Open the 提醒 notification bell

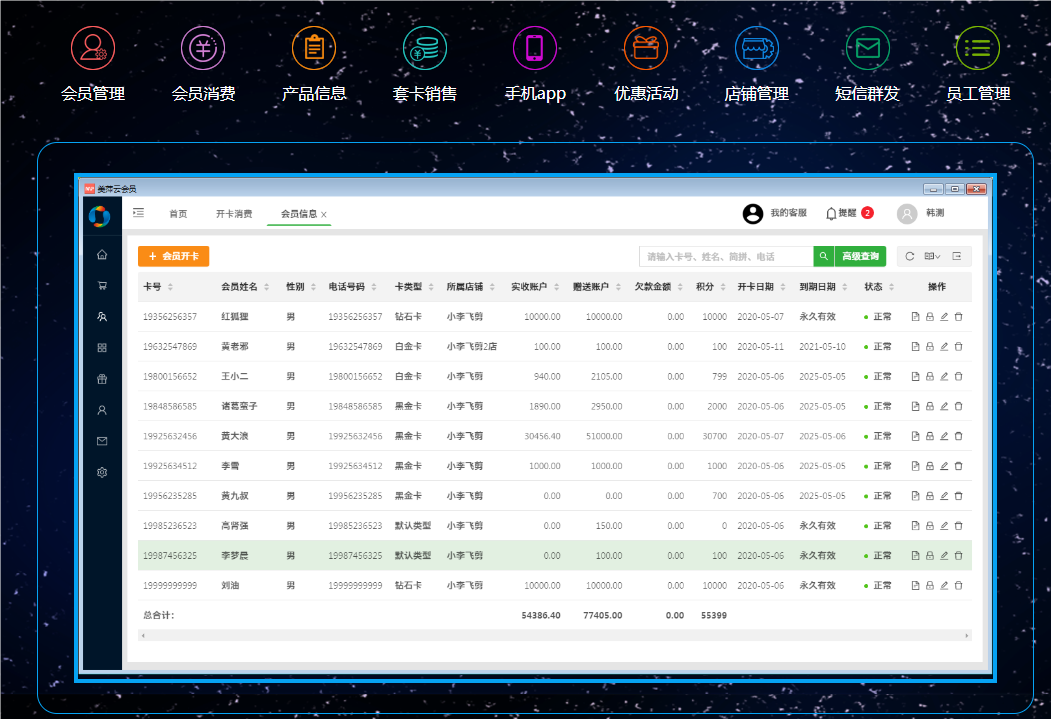(831, 213)
